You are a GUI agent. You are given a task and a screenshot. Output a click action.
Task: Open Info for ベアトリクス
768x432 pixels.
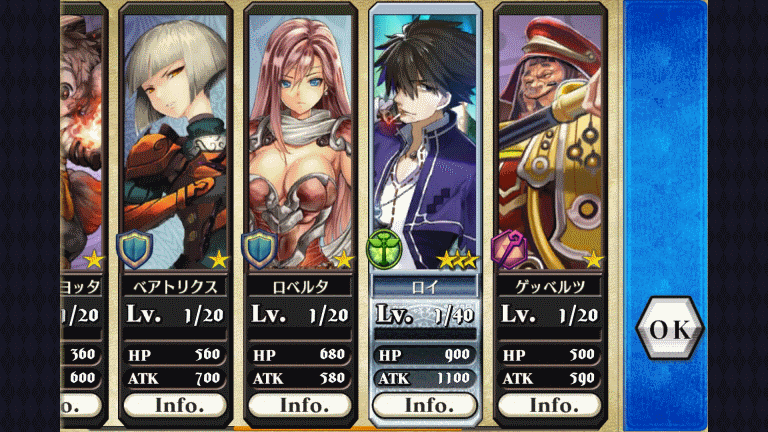pyautogui.click(x=175, y=405)
